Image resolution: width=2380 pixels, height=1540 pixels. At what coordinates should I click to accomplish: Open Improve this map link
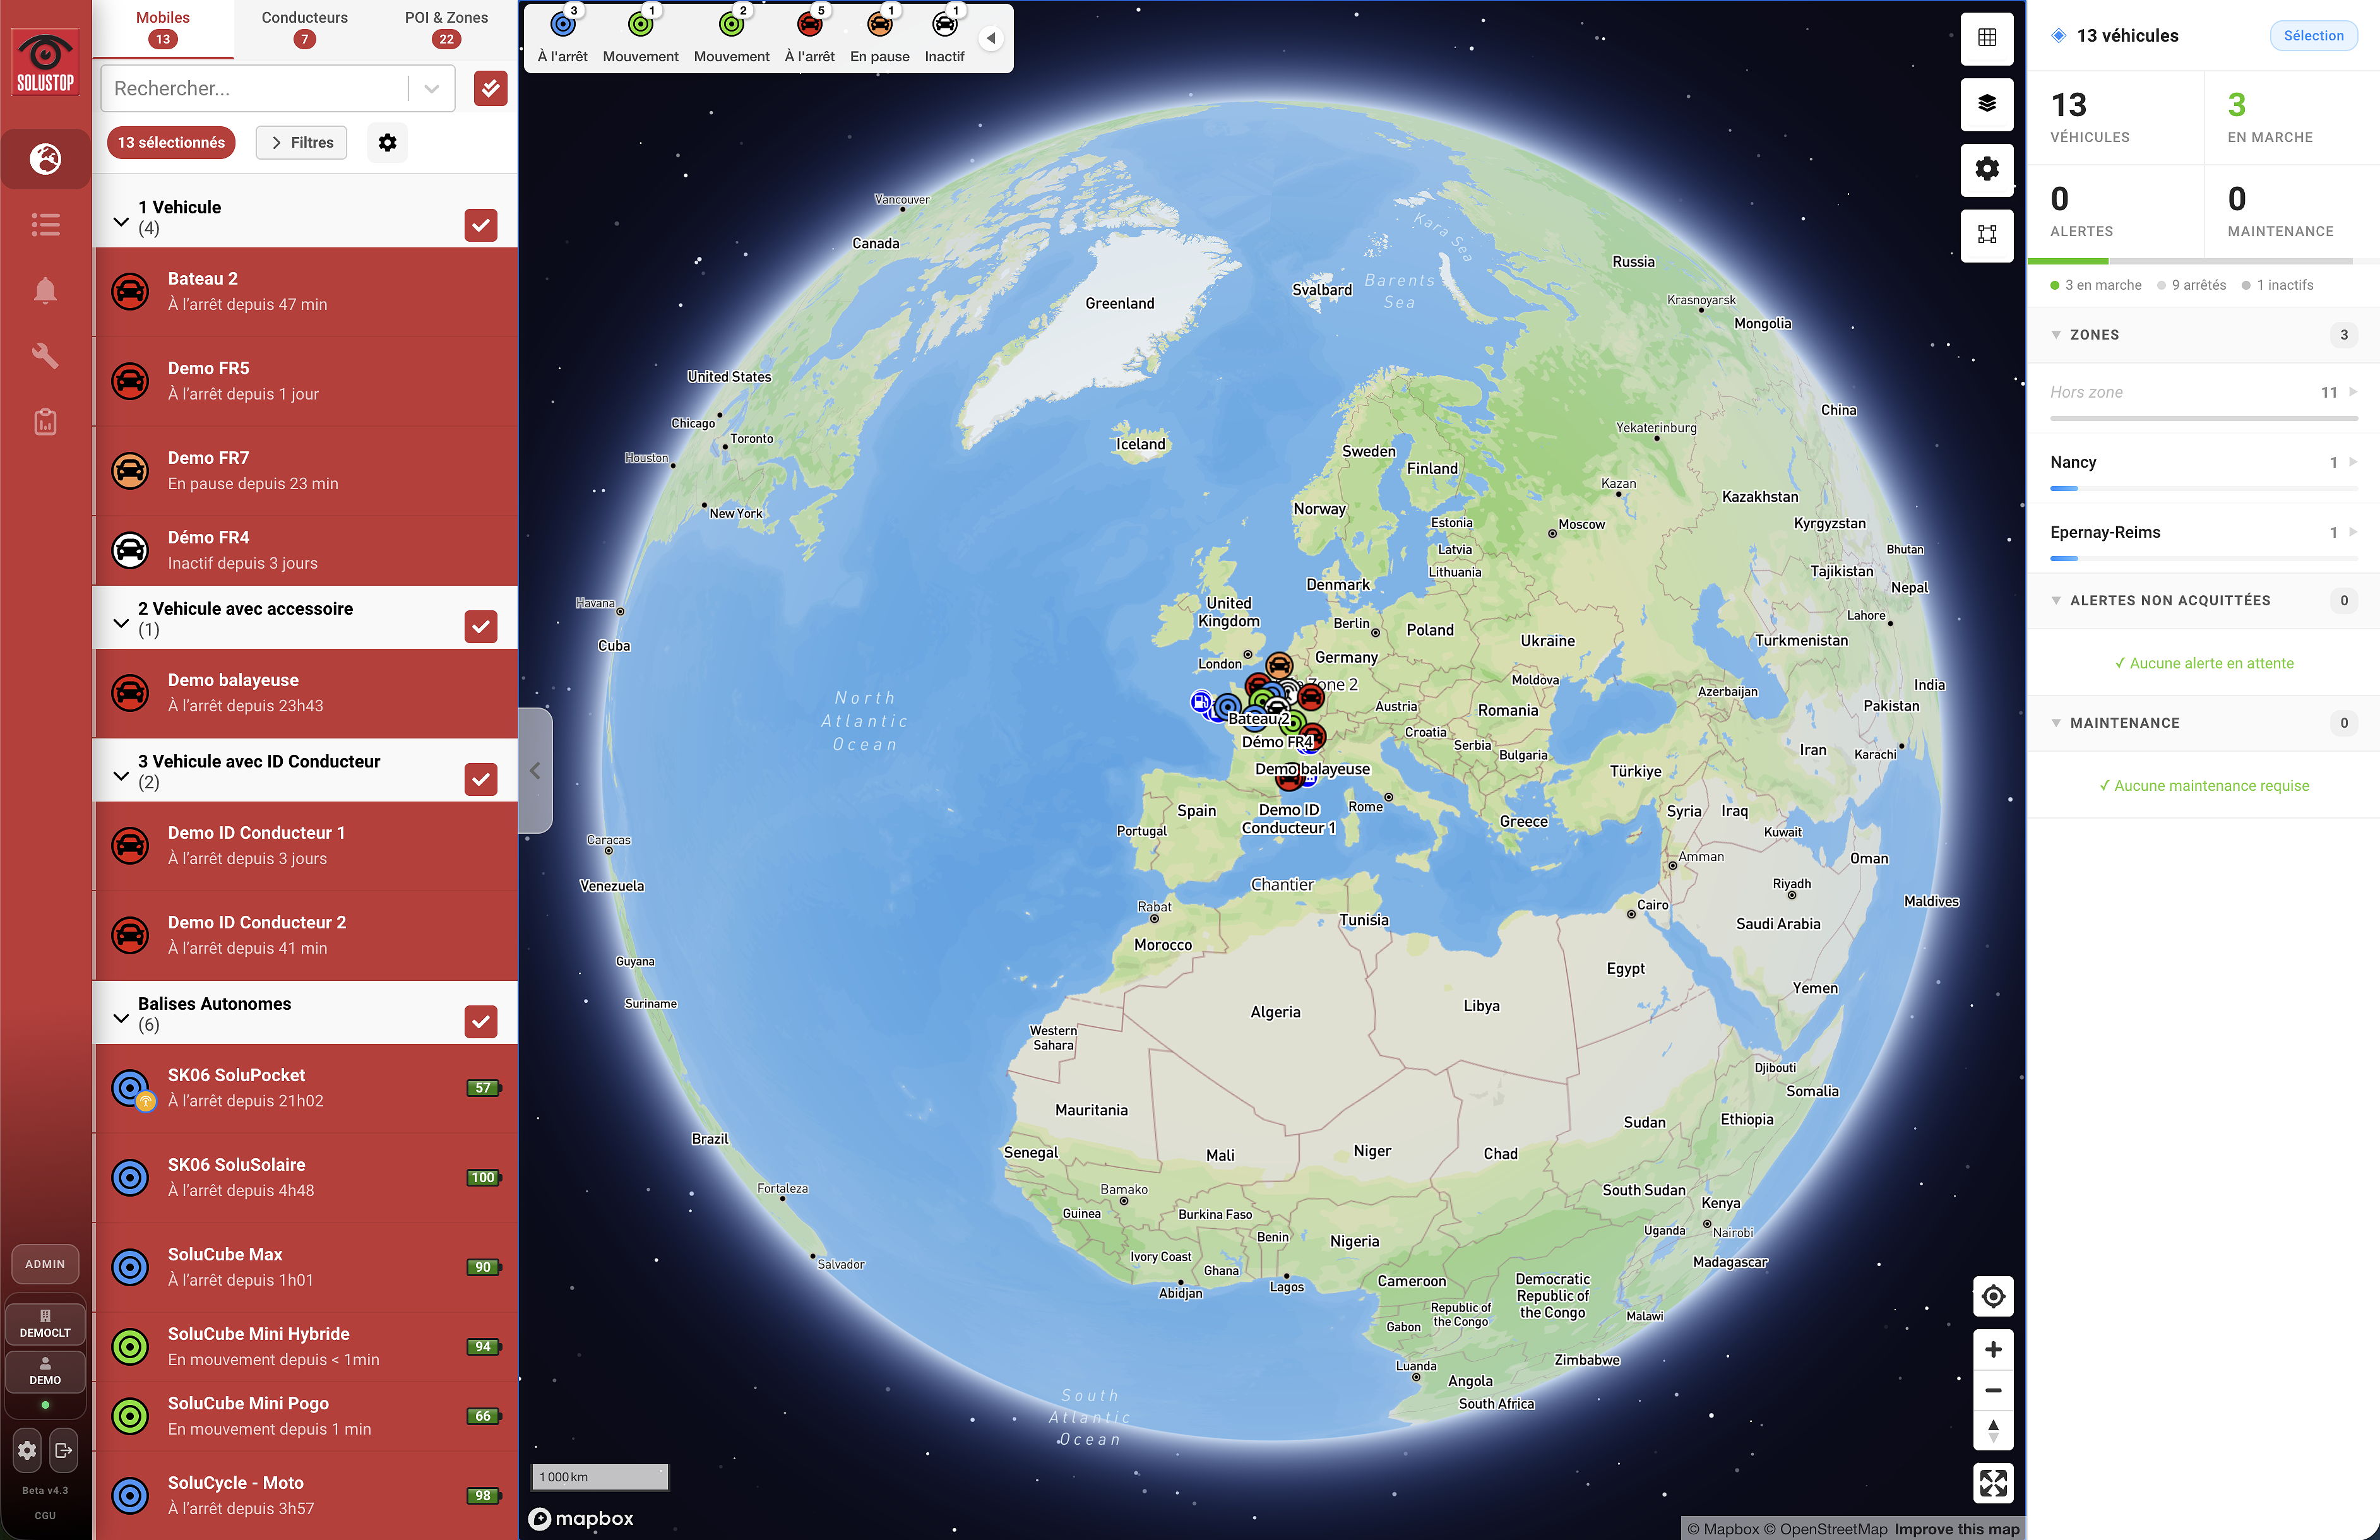pos(1956,1529)
